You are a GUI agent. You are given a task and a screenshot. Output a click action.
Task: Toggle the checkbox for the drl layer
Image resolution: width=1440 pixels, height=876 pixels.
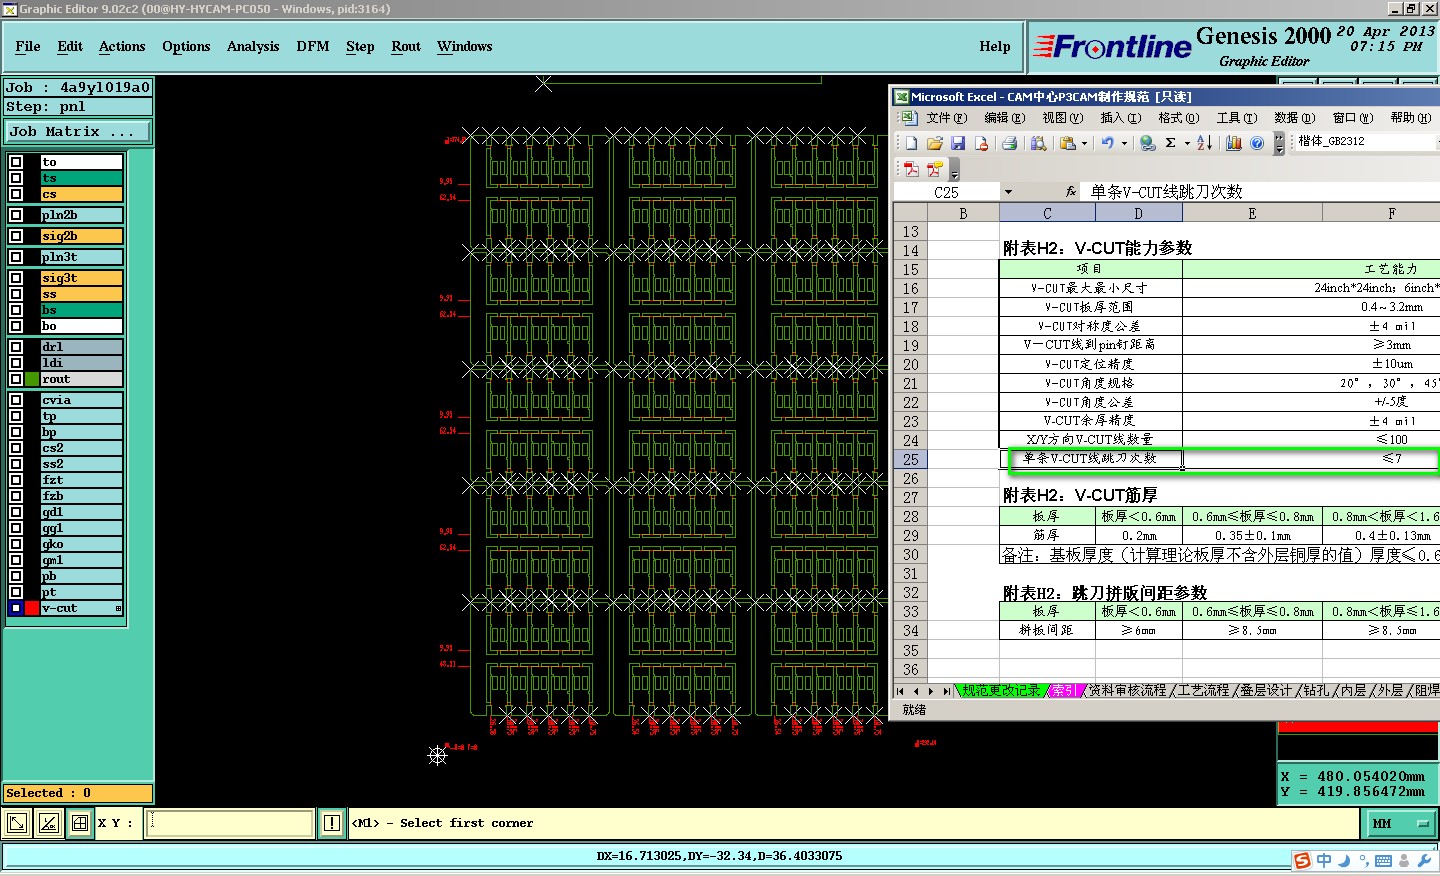coord(16,347)
